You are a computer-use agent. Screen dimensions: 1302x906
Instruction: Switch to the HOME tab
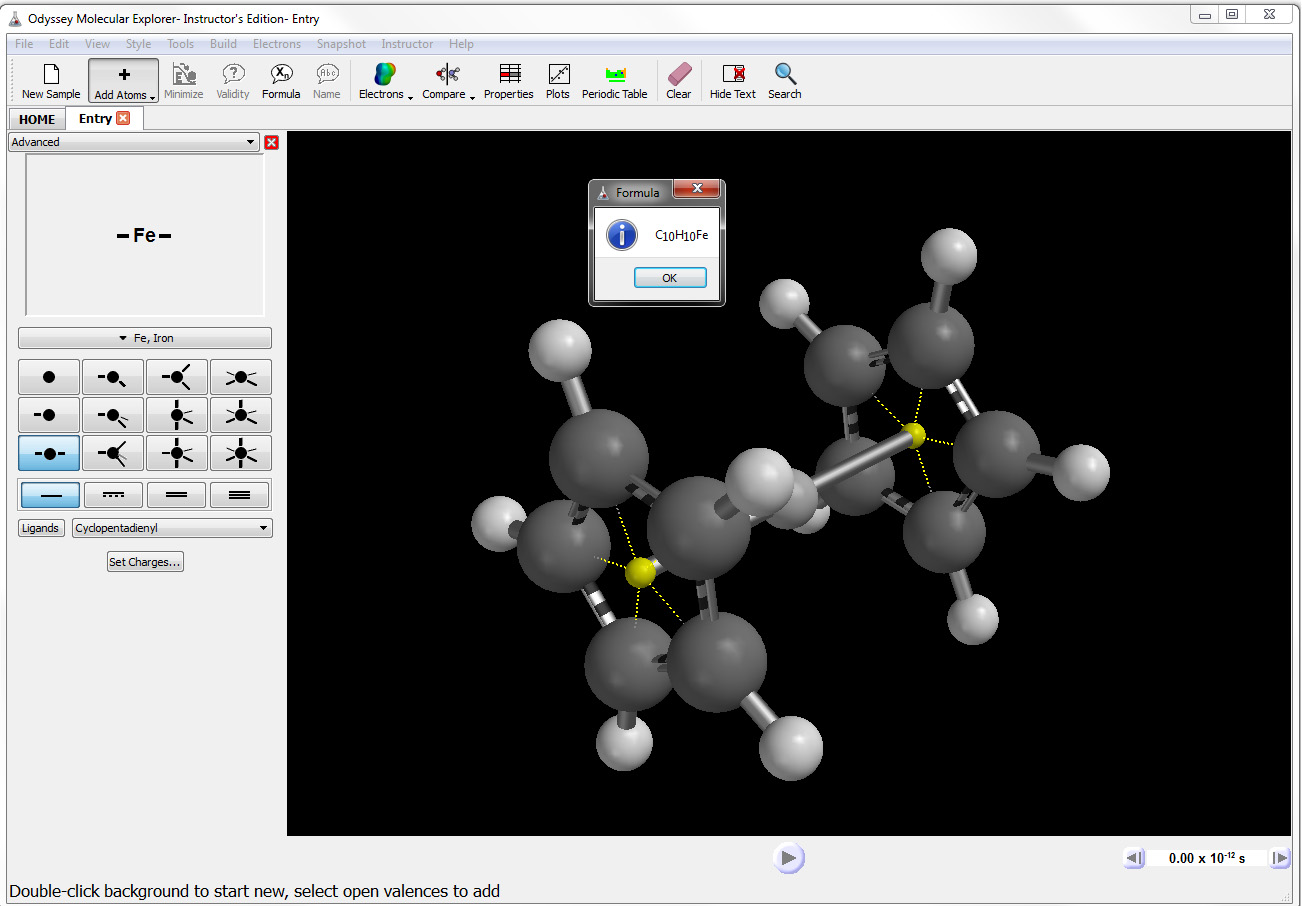tap(37, 119)
